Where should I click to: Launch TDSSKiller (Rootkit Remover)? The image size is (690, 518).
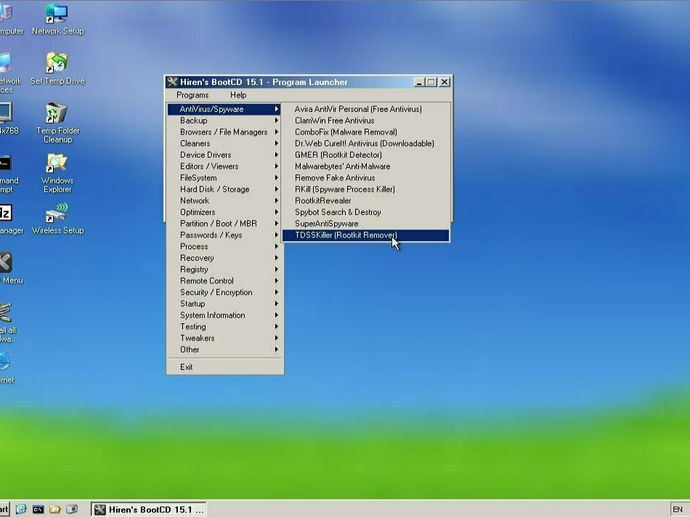(366, 235)
